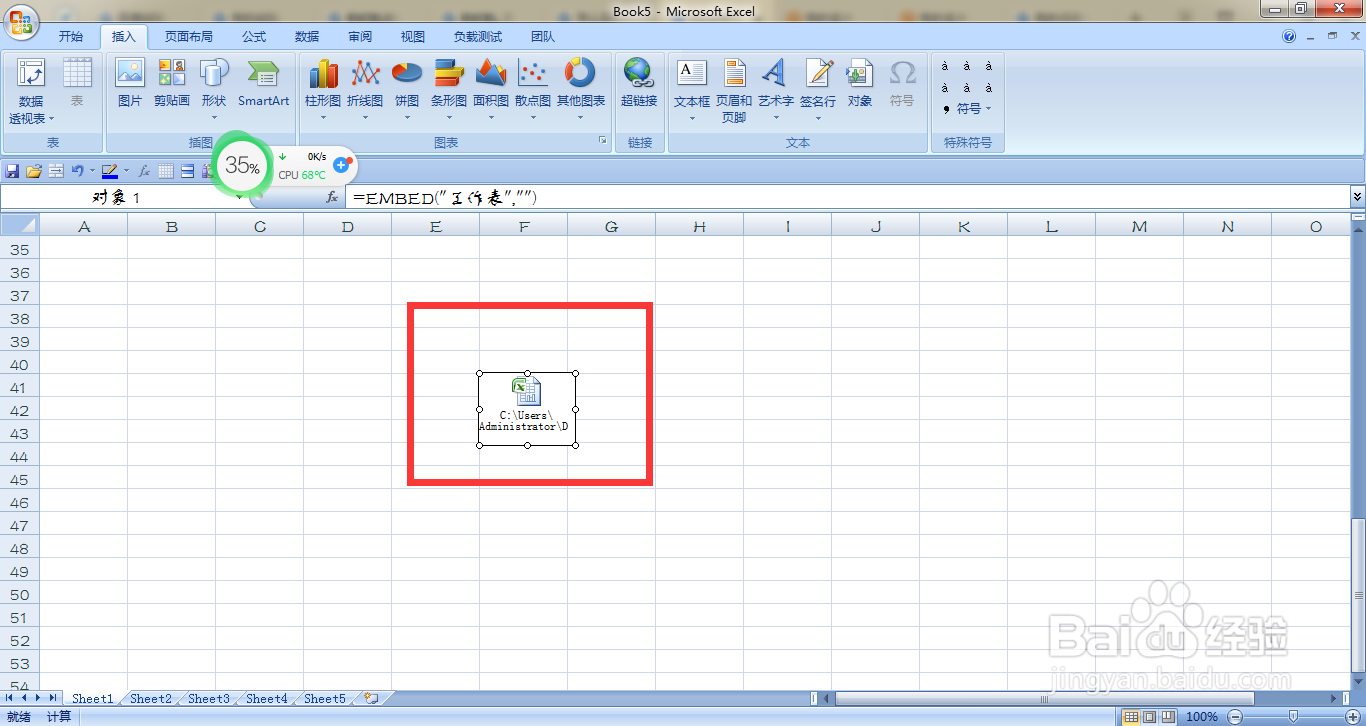Switch to the 数据 tab
Viewport: 1366px width, 726px height.
tap(307, 37)
